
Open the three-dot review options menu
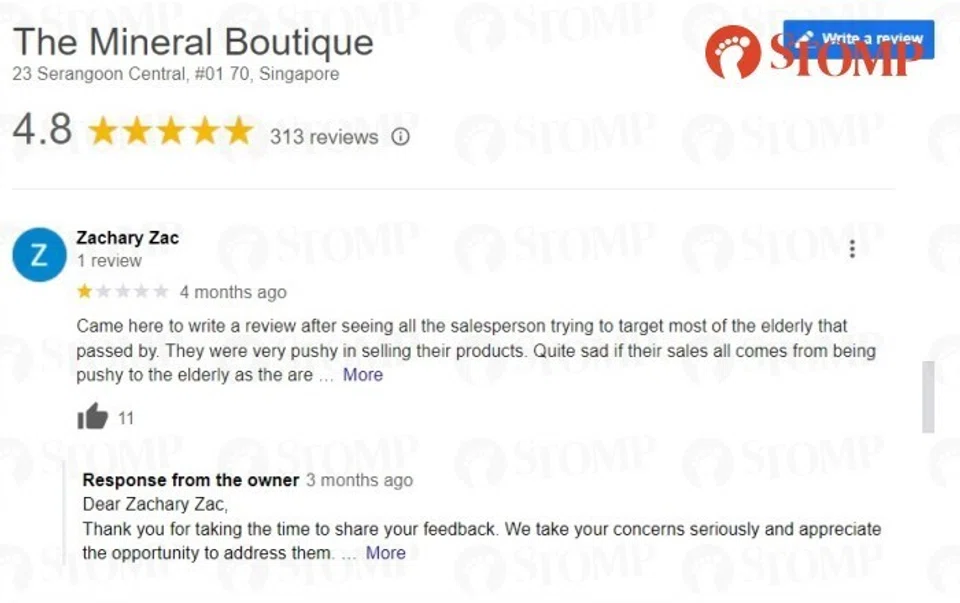point(852,249)
